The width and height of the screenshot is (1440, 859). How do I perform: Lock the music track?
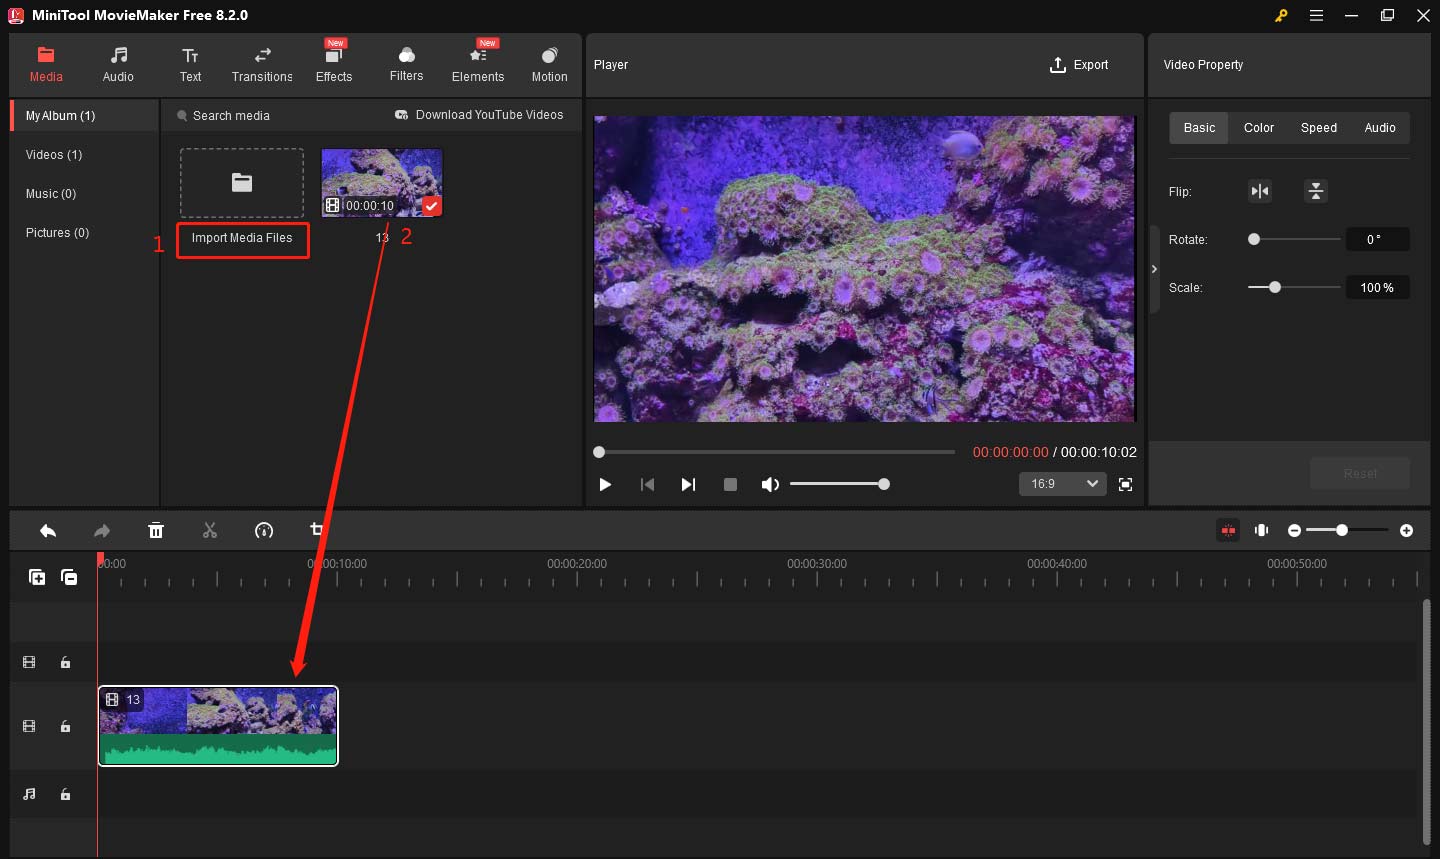pyautogui.click(x=65, y=795)
